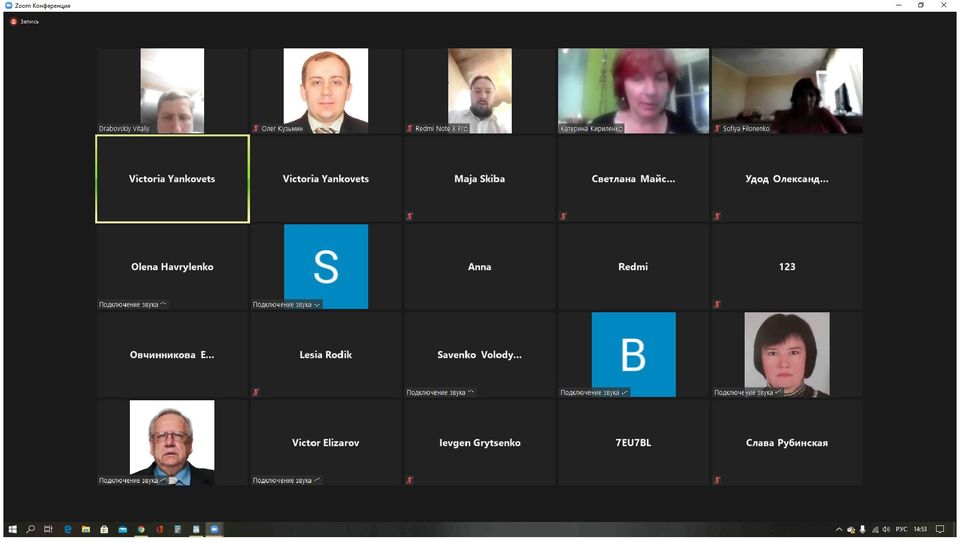Click the taskbar clock showing 14:53

coord(920,530)
